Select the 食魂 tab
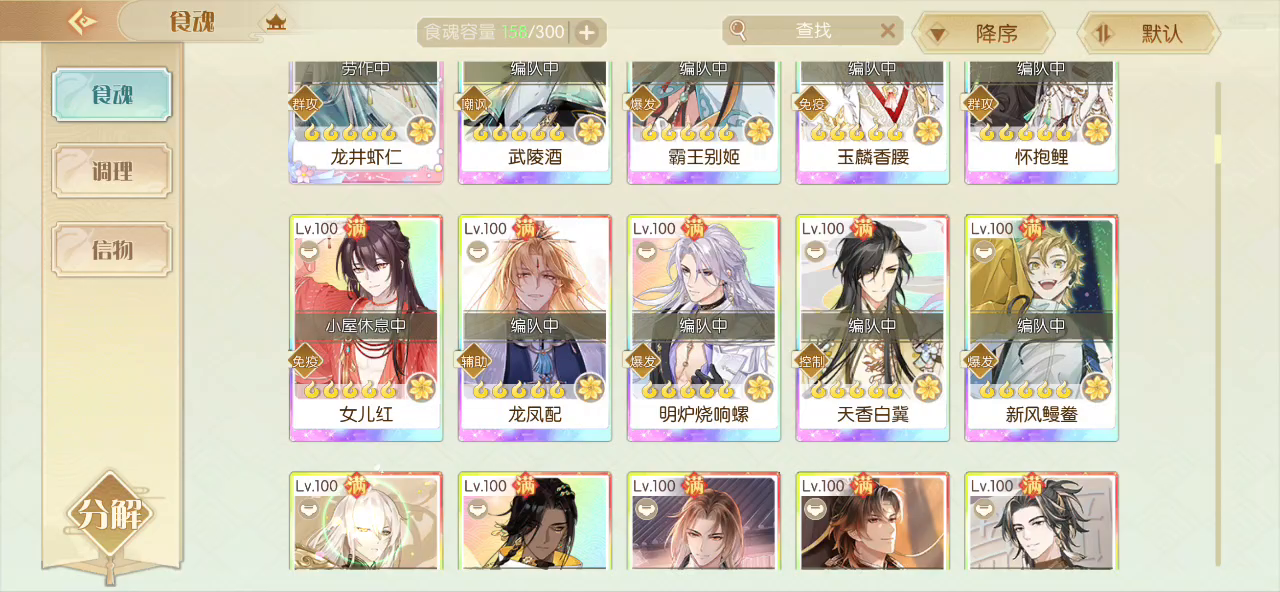The image size is (1280, 592). 112,94
